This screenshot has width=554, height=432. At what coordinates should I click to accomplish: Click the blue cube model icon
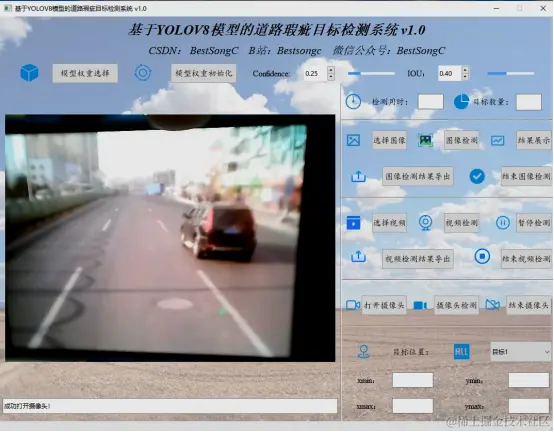(29, 73)
